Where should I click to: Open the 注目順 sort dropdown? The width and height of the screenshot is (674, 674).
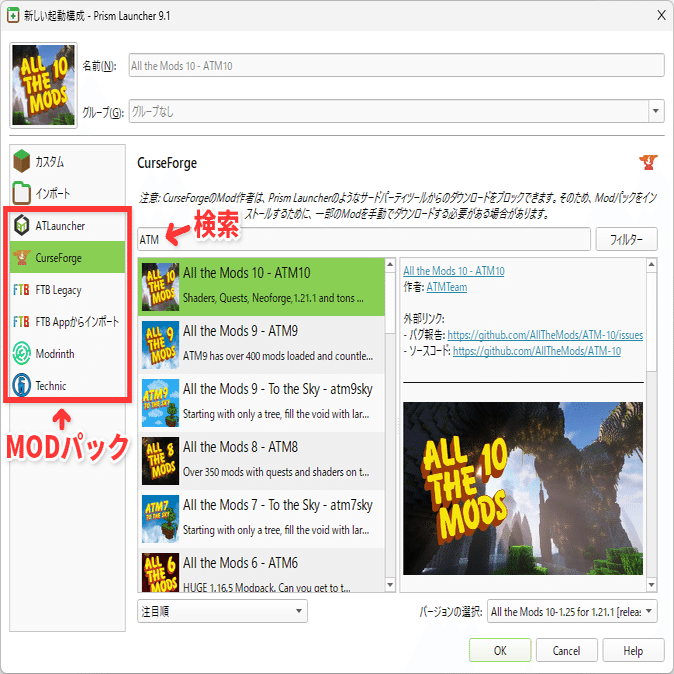click(222, 611)
